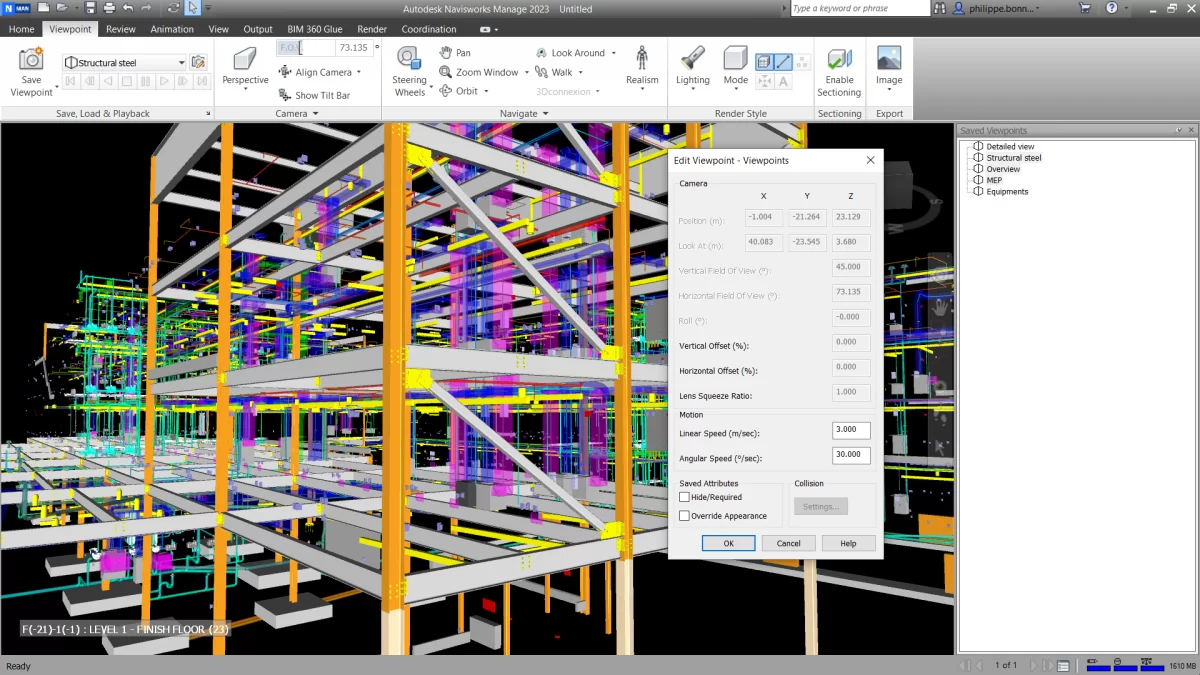Image resolution: width=1200 pixels, height=675 pixels.
Task: Select the Structural steel viewpoint in the Saved Viewpoints tree
Action: (x=1013, y=158)
